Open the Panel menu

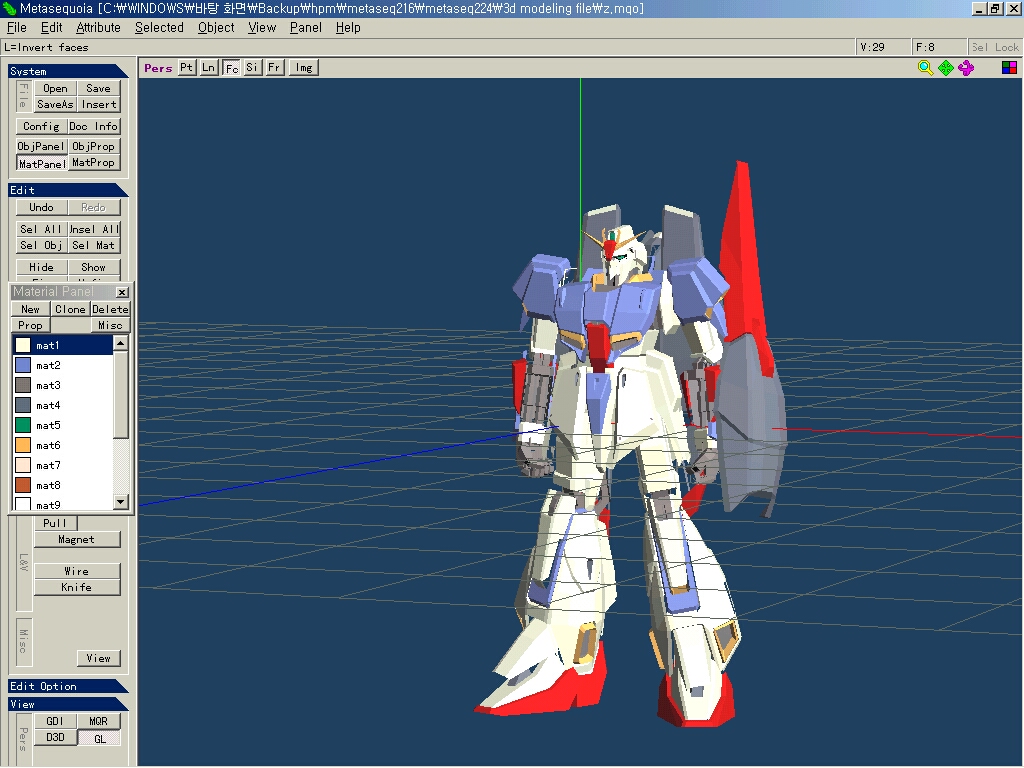point(306,27)
